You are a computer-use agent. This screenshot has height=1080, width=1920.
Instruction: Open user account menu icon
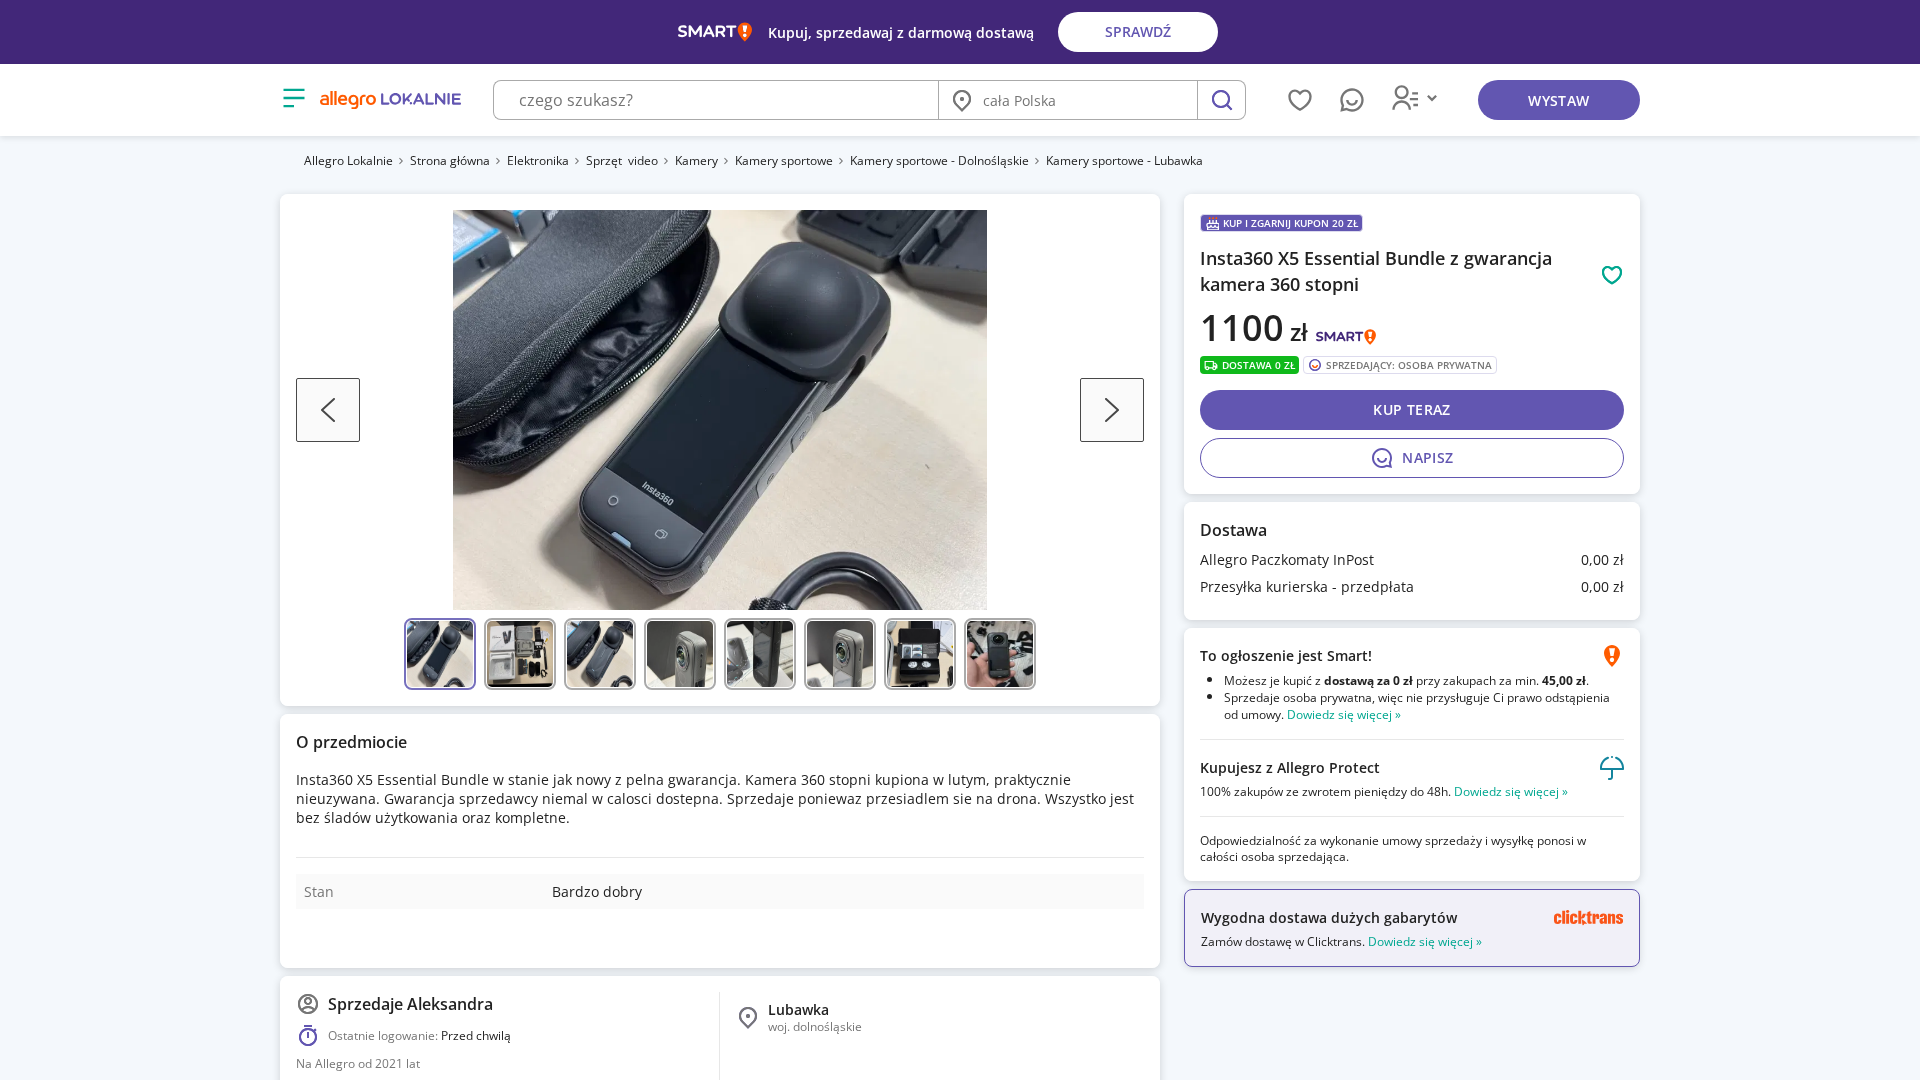[x=1414, y=98]
